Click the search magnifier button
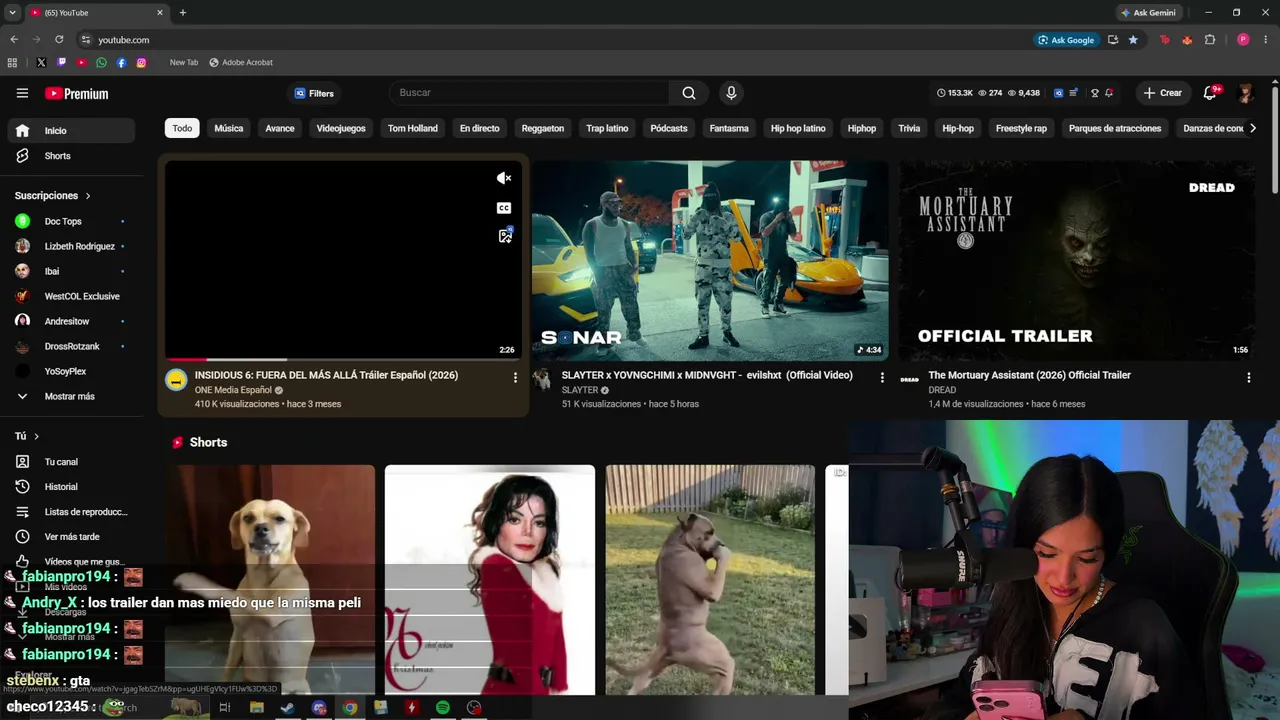Screen dimensions: 1280x720 (x=689, y=93)
